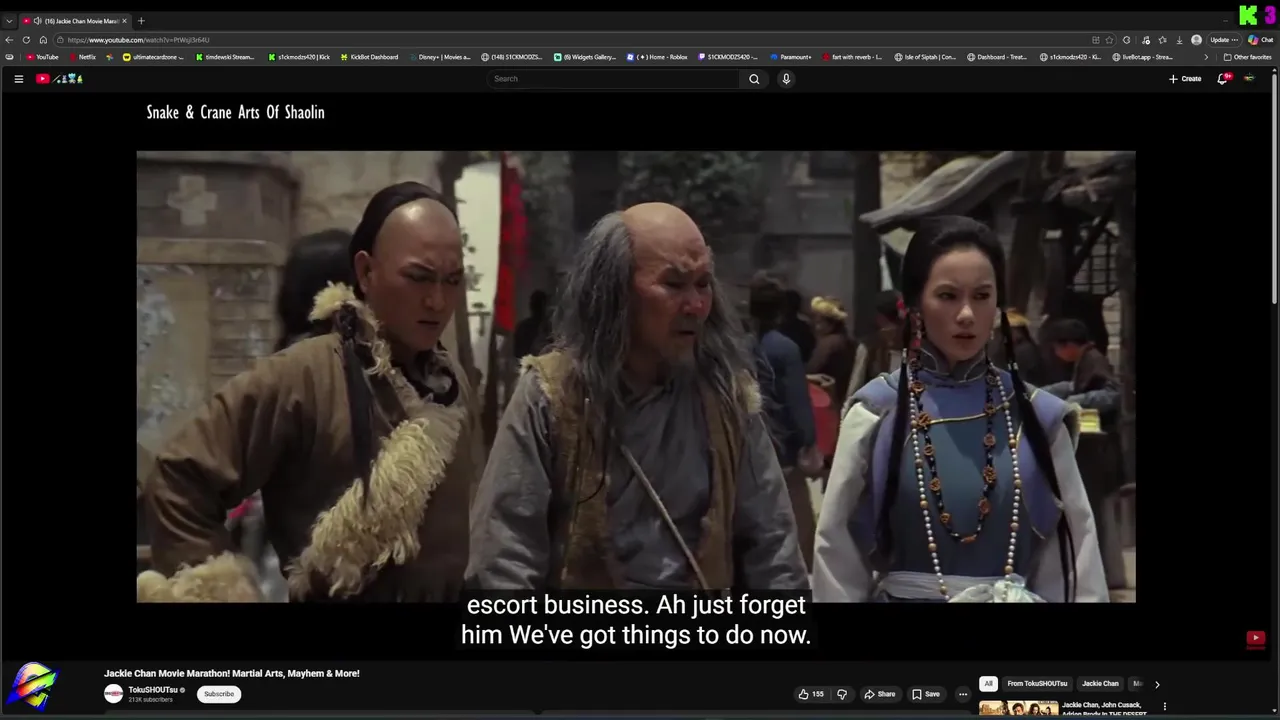Open the ultimatecardzone bookmark
The height and width of the screenshot is (720, 1280).
point(153,57)
